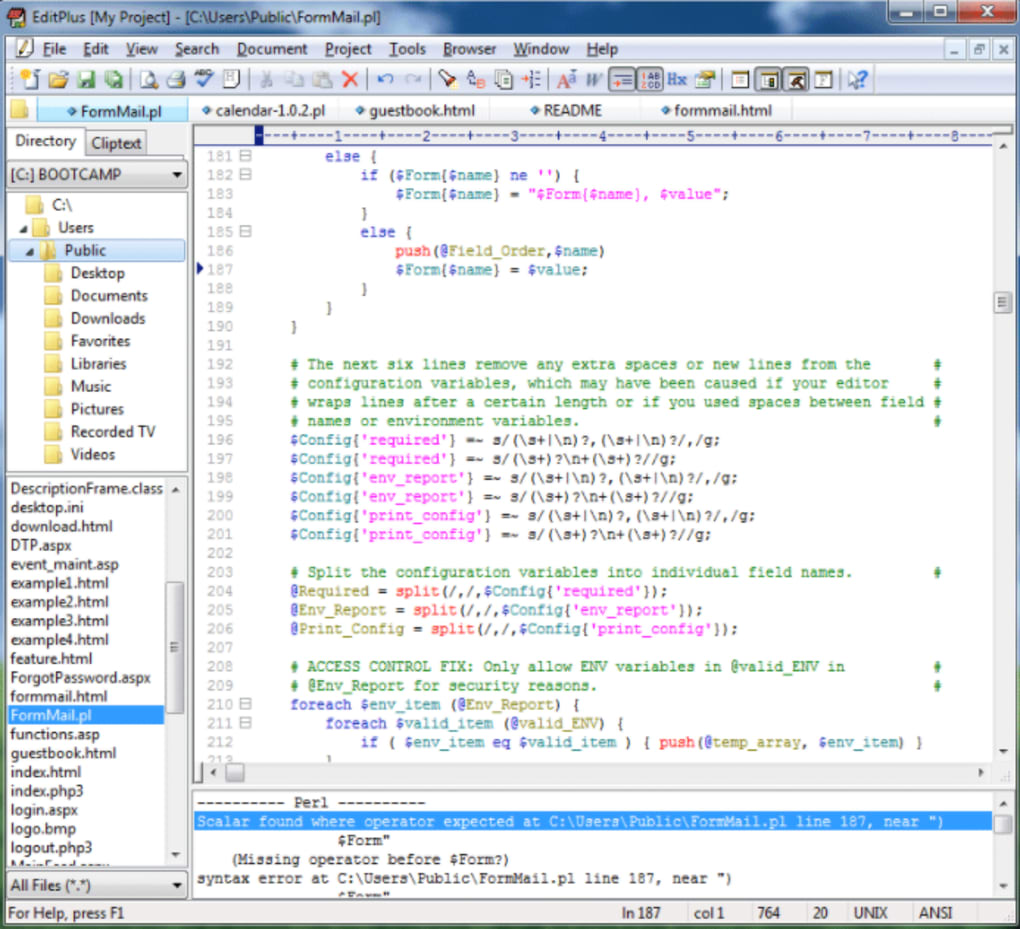This screenshot has width=1020, height=929.
Task: Click the Undo arrow icon
Action: (x=385, y=79)
